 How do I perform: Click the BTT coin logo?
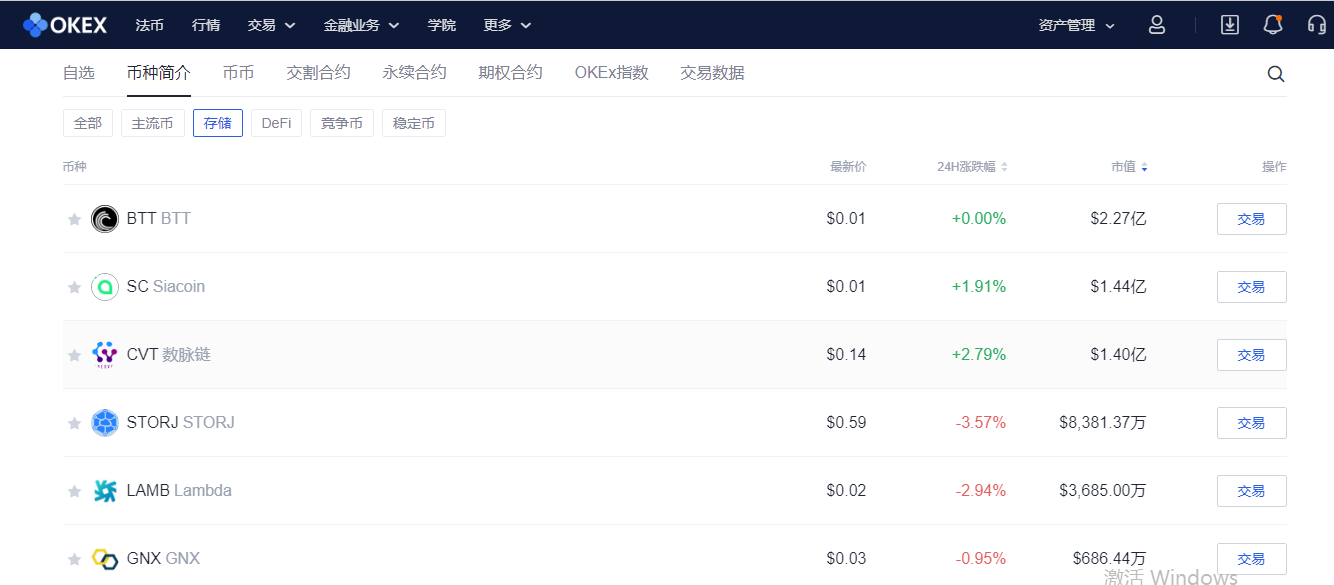pyautogui.click(x=105, y=218)
